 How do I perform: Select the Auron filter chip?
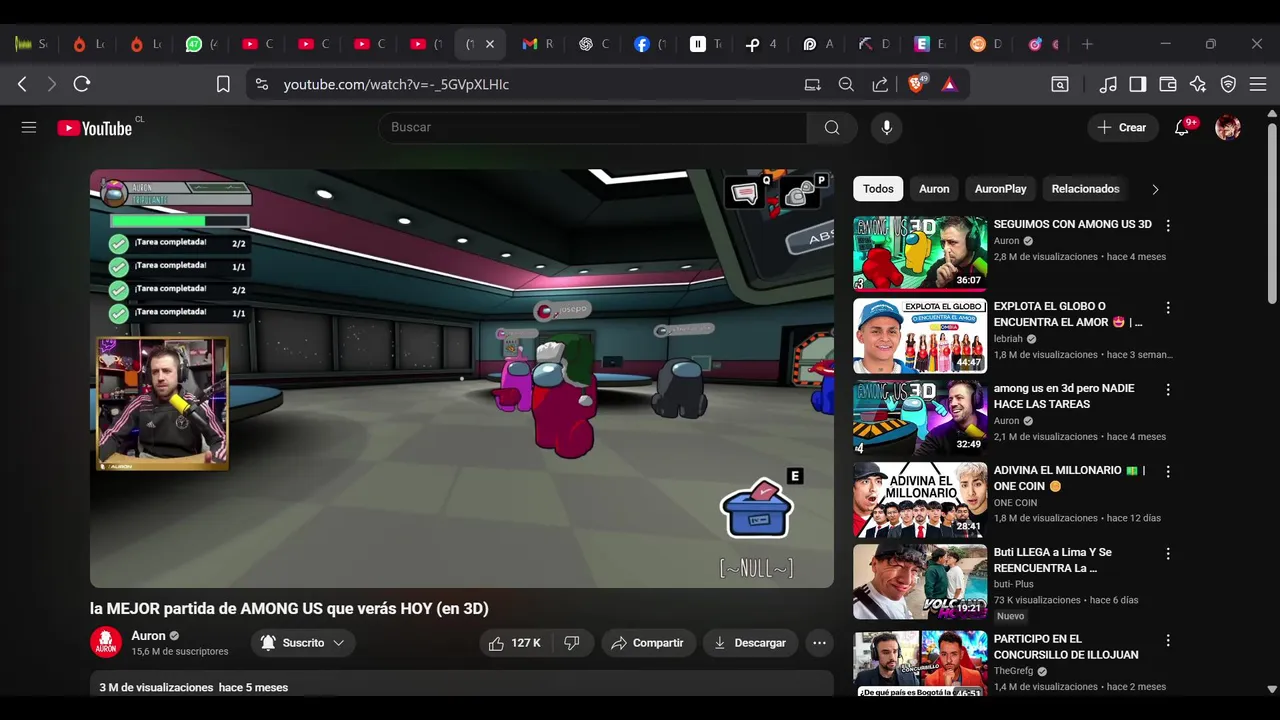click(934, 189)
